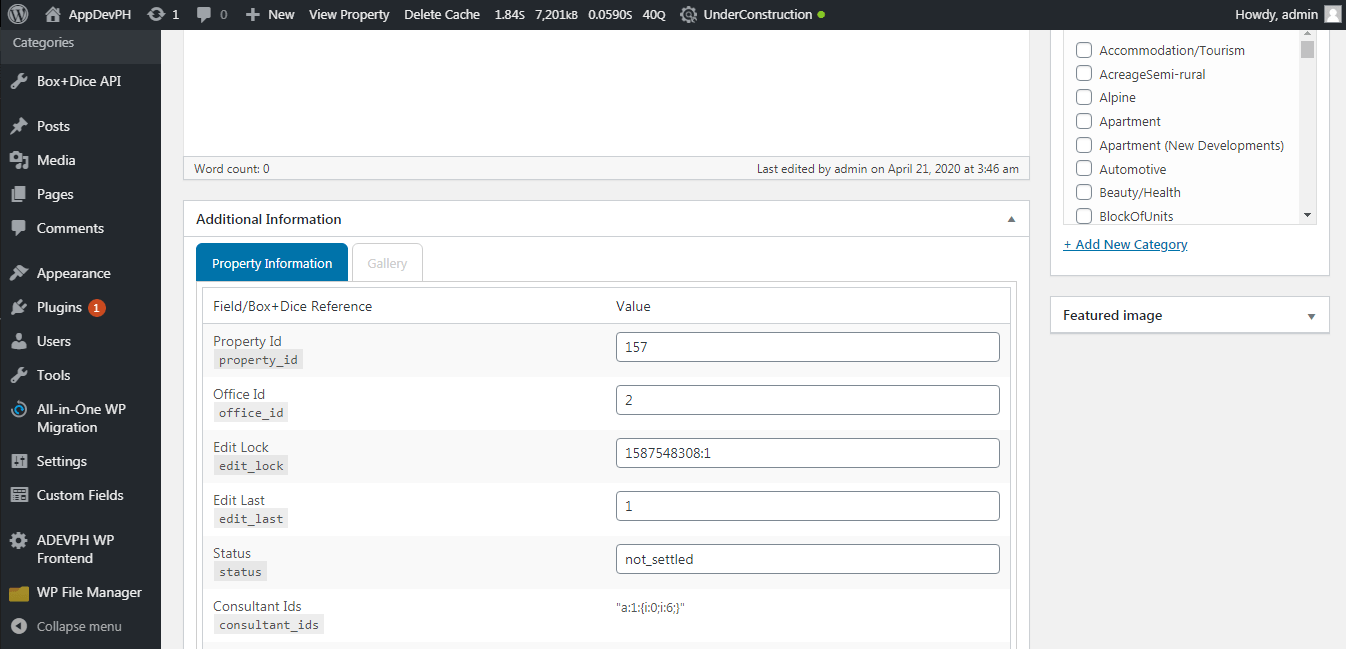Switch to the Property Information tab

(272, 263)
